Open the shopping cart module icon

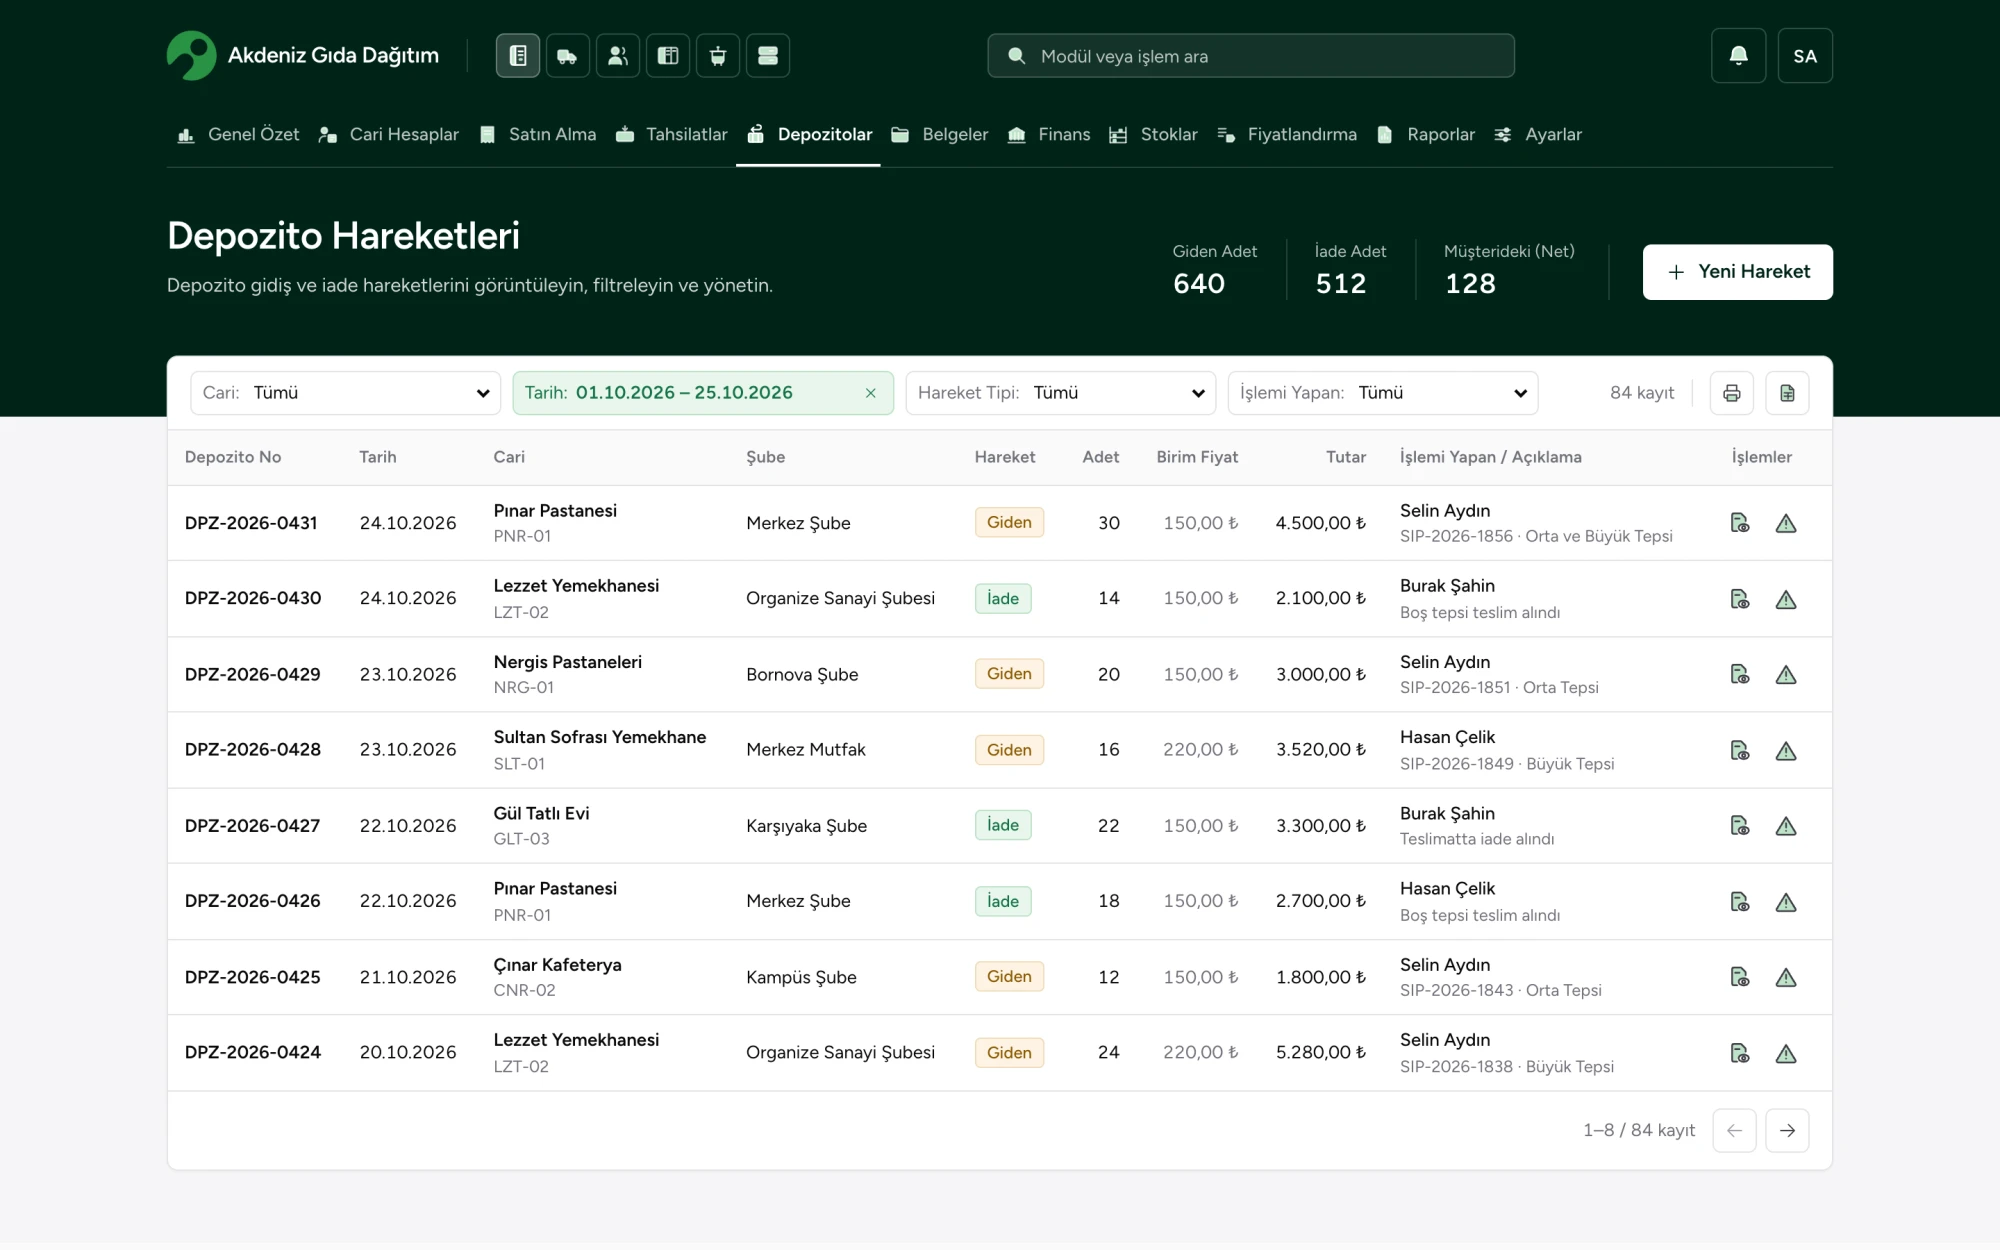tap(718, 56)
